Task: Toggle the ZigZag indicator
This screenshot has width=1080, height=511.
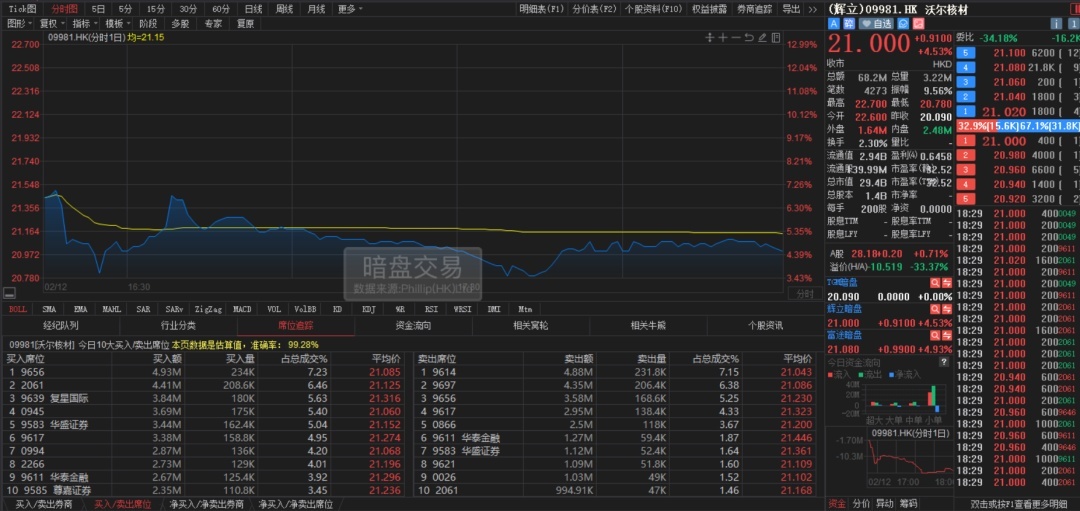Action: [209, 310]
